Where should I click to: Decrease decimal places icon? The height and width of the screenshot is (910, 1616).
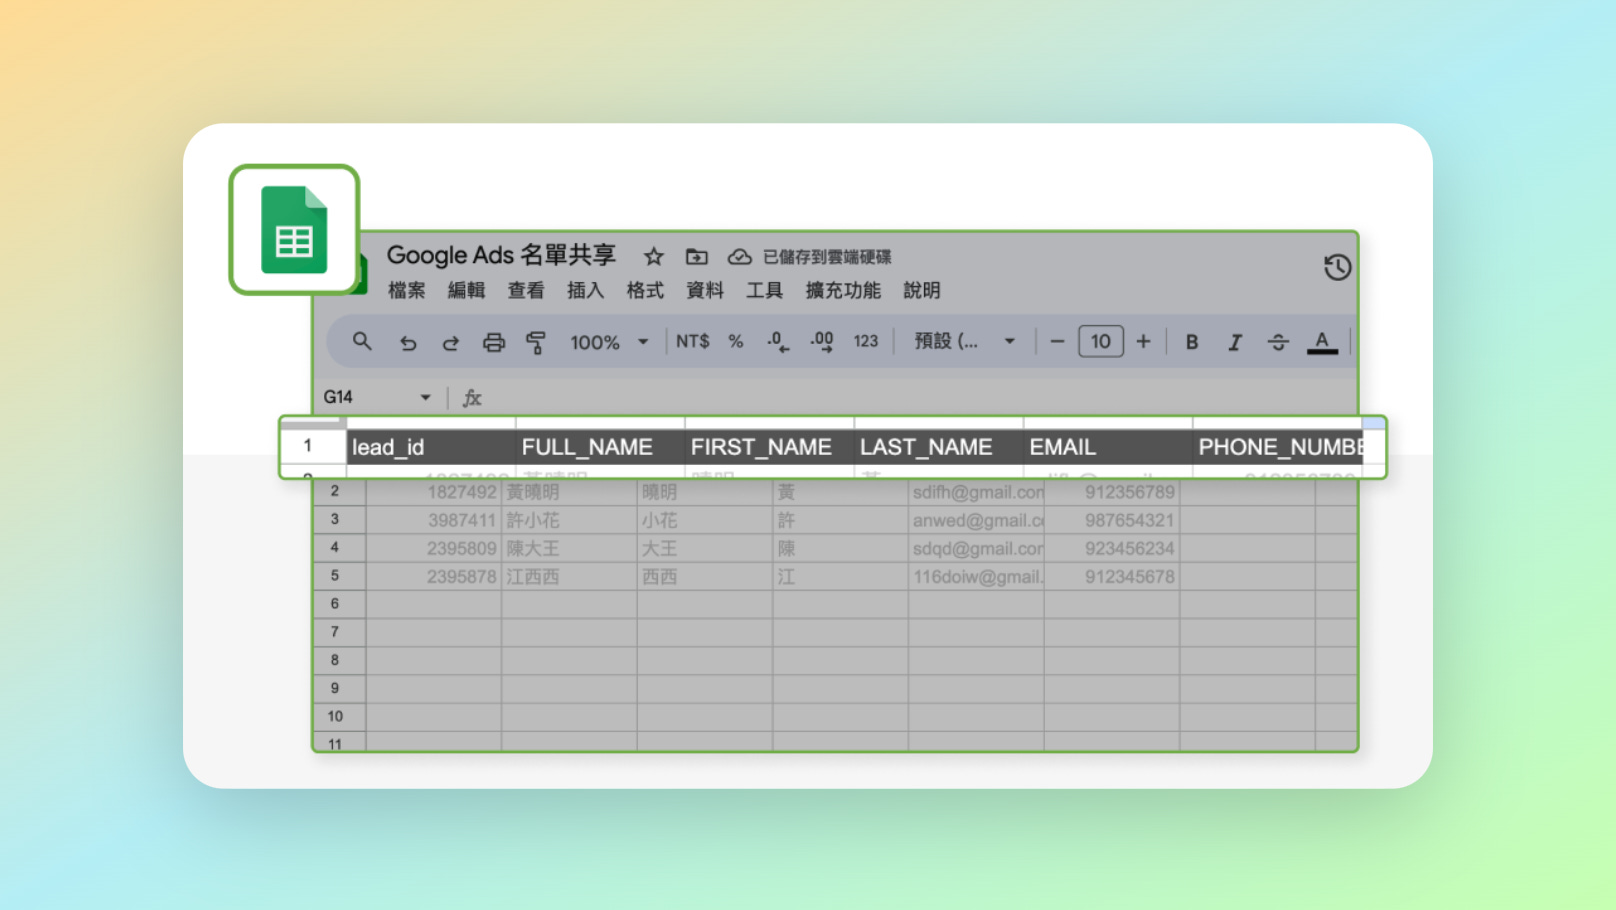tap(778, 342)
